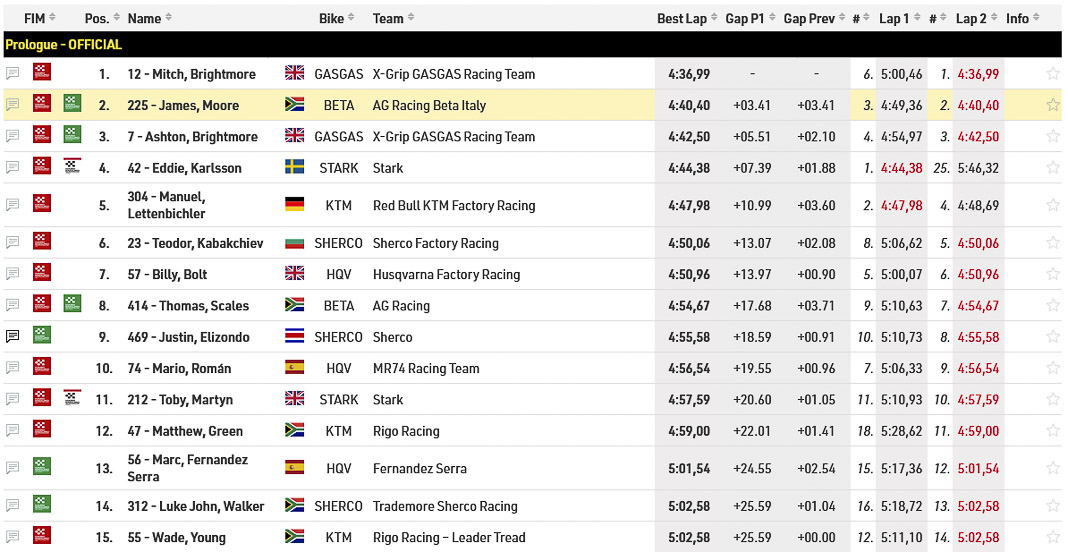Viewport: 1068px width, 552px height.
Task: Open comment icon for James Moore row
Action: pos(12,104)
